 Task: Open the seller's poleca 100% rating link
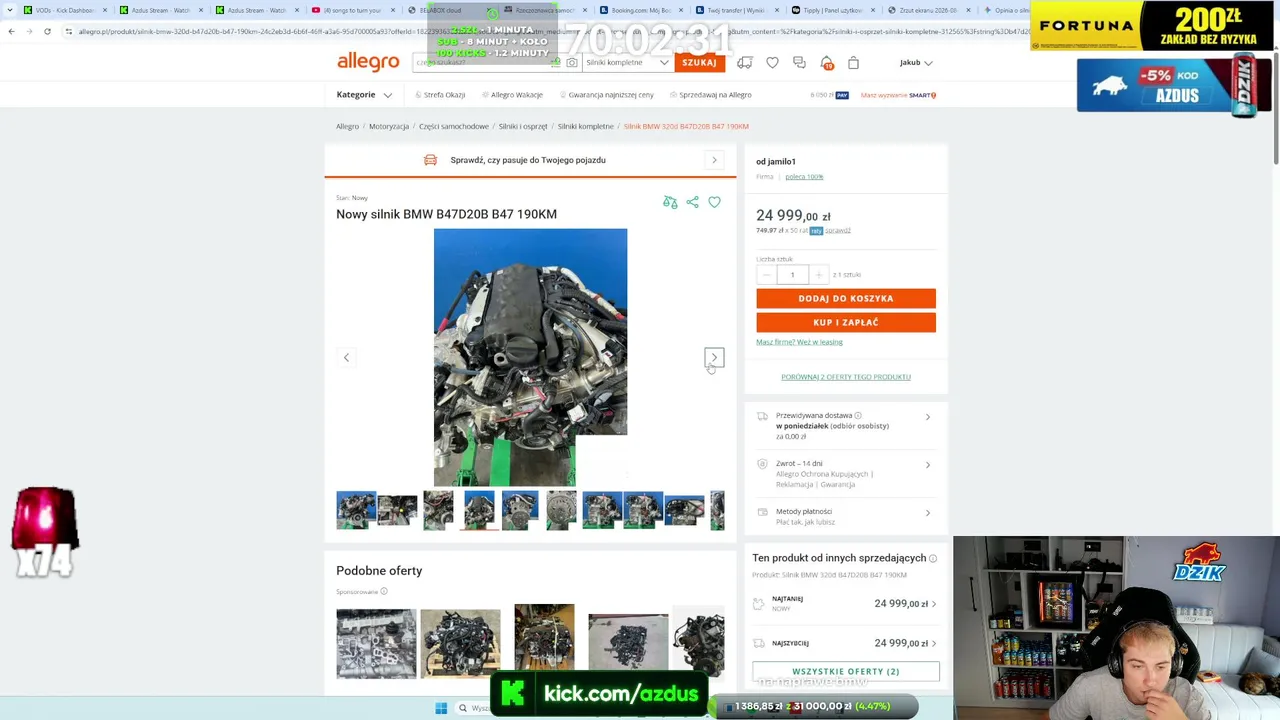pos(804,177)
